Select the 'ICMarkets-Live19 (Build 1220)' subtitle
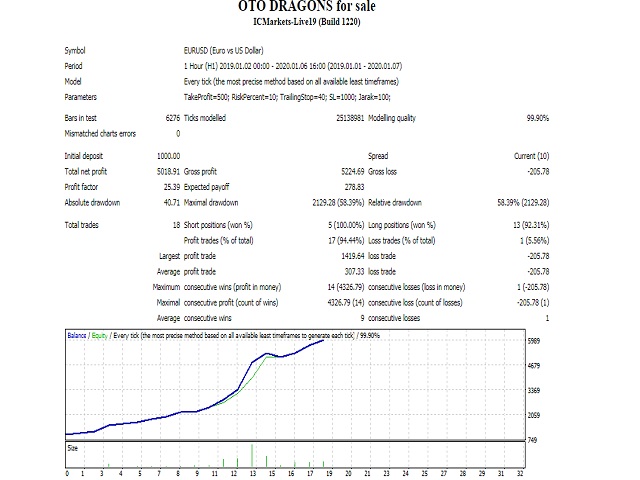 [307, 22]
